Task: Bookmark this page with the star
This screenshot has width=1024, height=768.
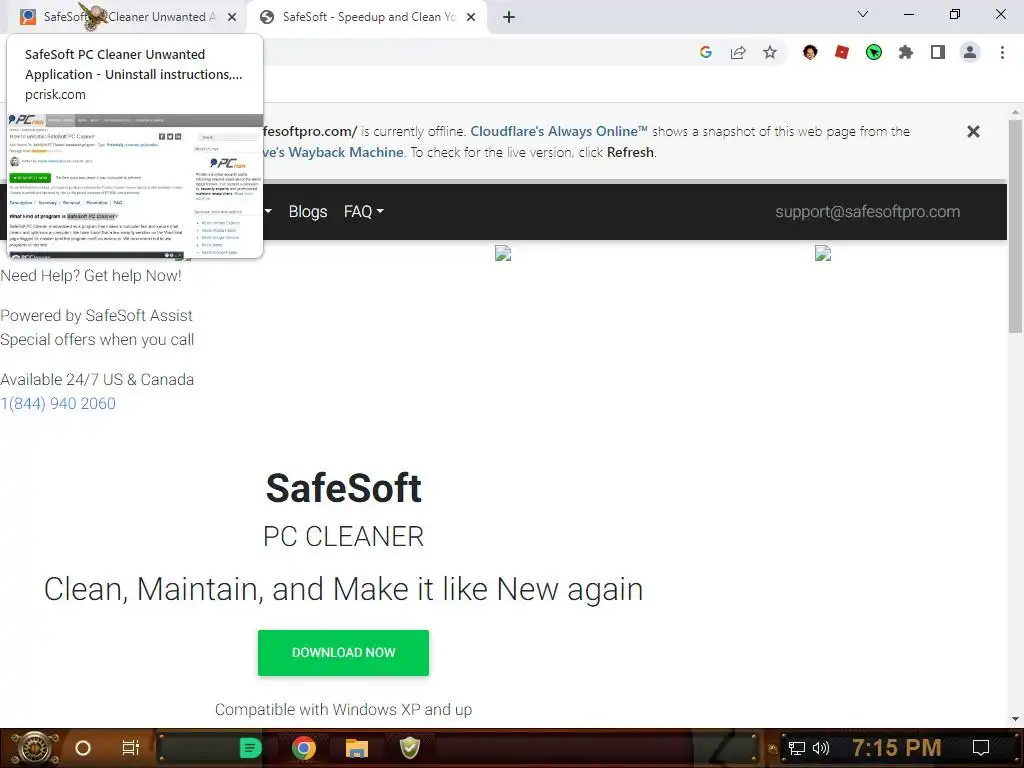Action: click(x=770, y=52)
